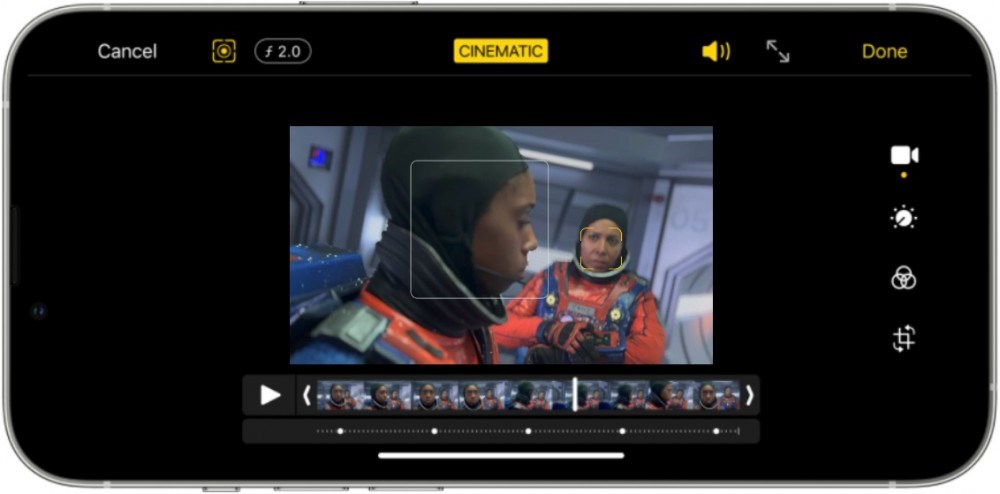The image size is (1000, 494).
Task: Open the crop and rotate tool
Action: [x=904, y=338]
